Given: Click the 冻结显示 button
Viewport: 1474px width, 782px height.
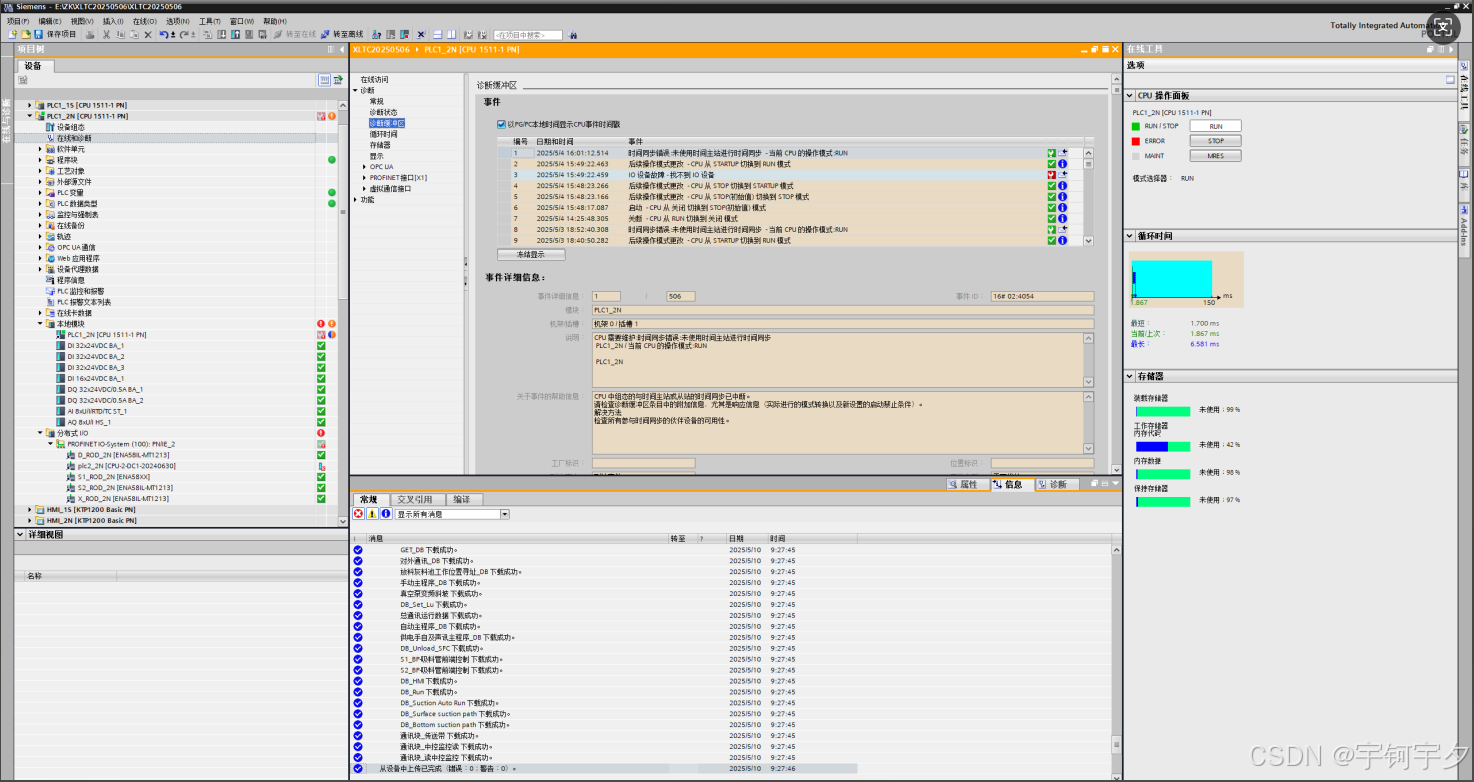Looking at the screenshot, I should tap(531, 254).
